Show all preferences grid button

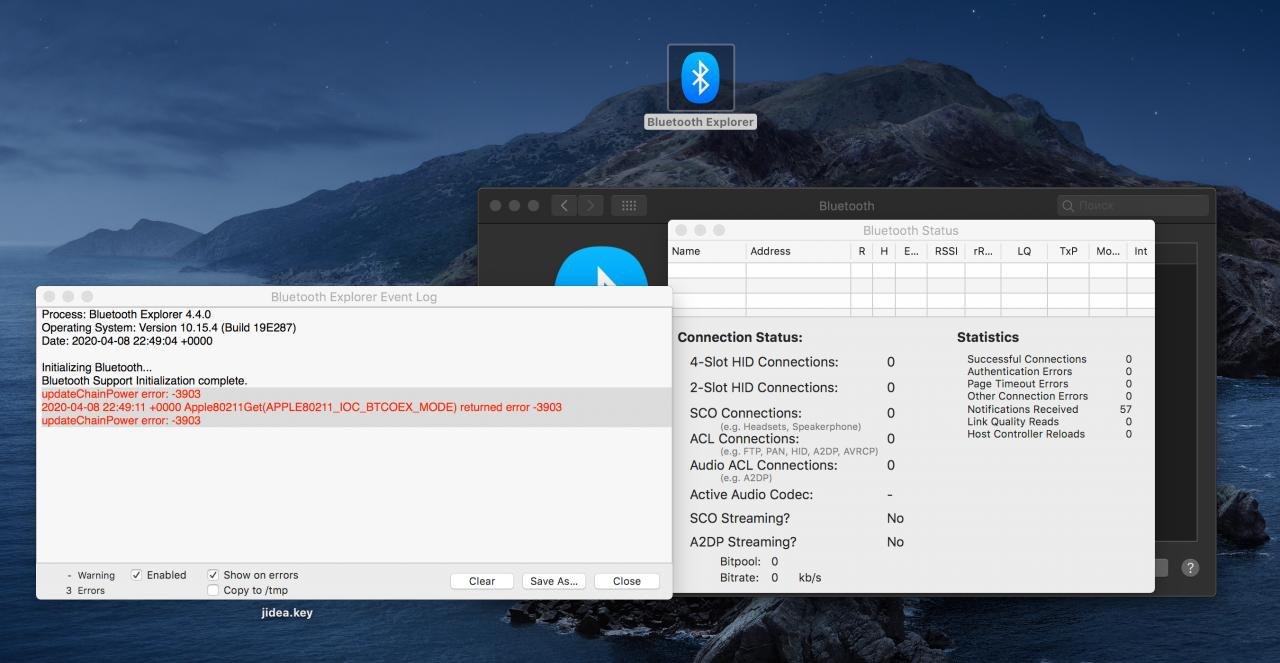[x=629, y=205]
